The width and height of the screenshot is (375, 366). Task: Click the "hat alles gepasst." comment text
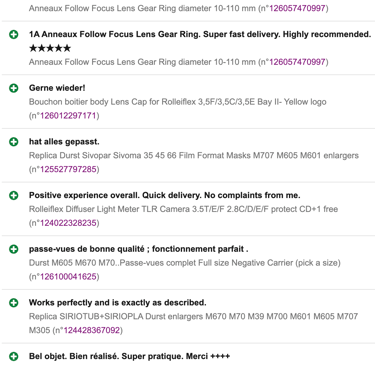[64, 142]
